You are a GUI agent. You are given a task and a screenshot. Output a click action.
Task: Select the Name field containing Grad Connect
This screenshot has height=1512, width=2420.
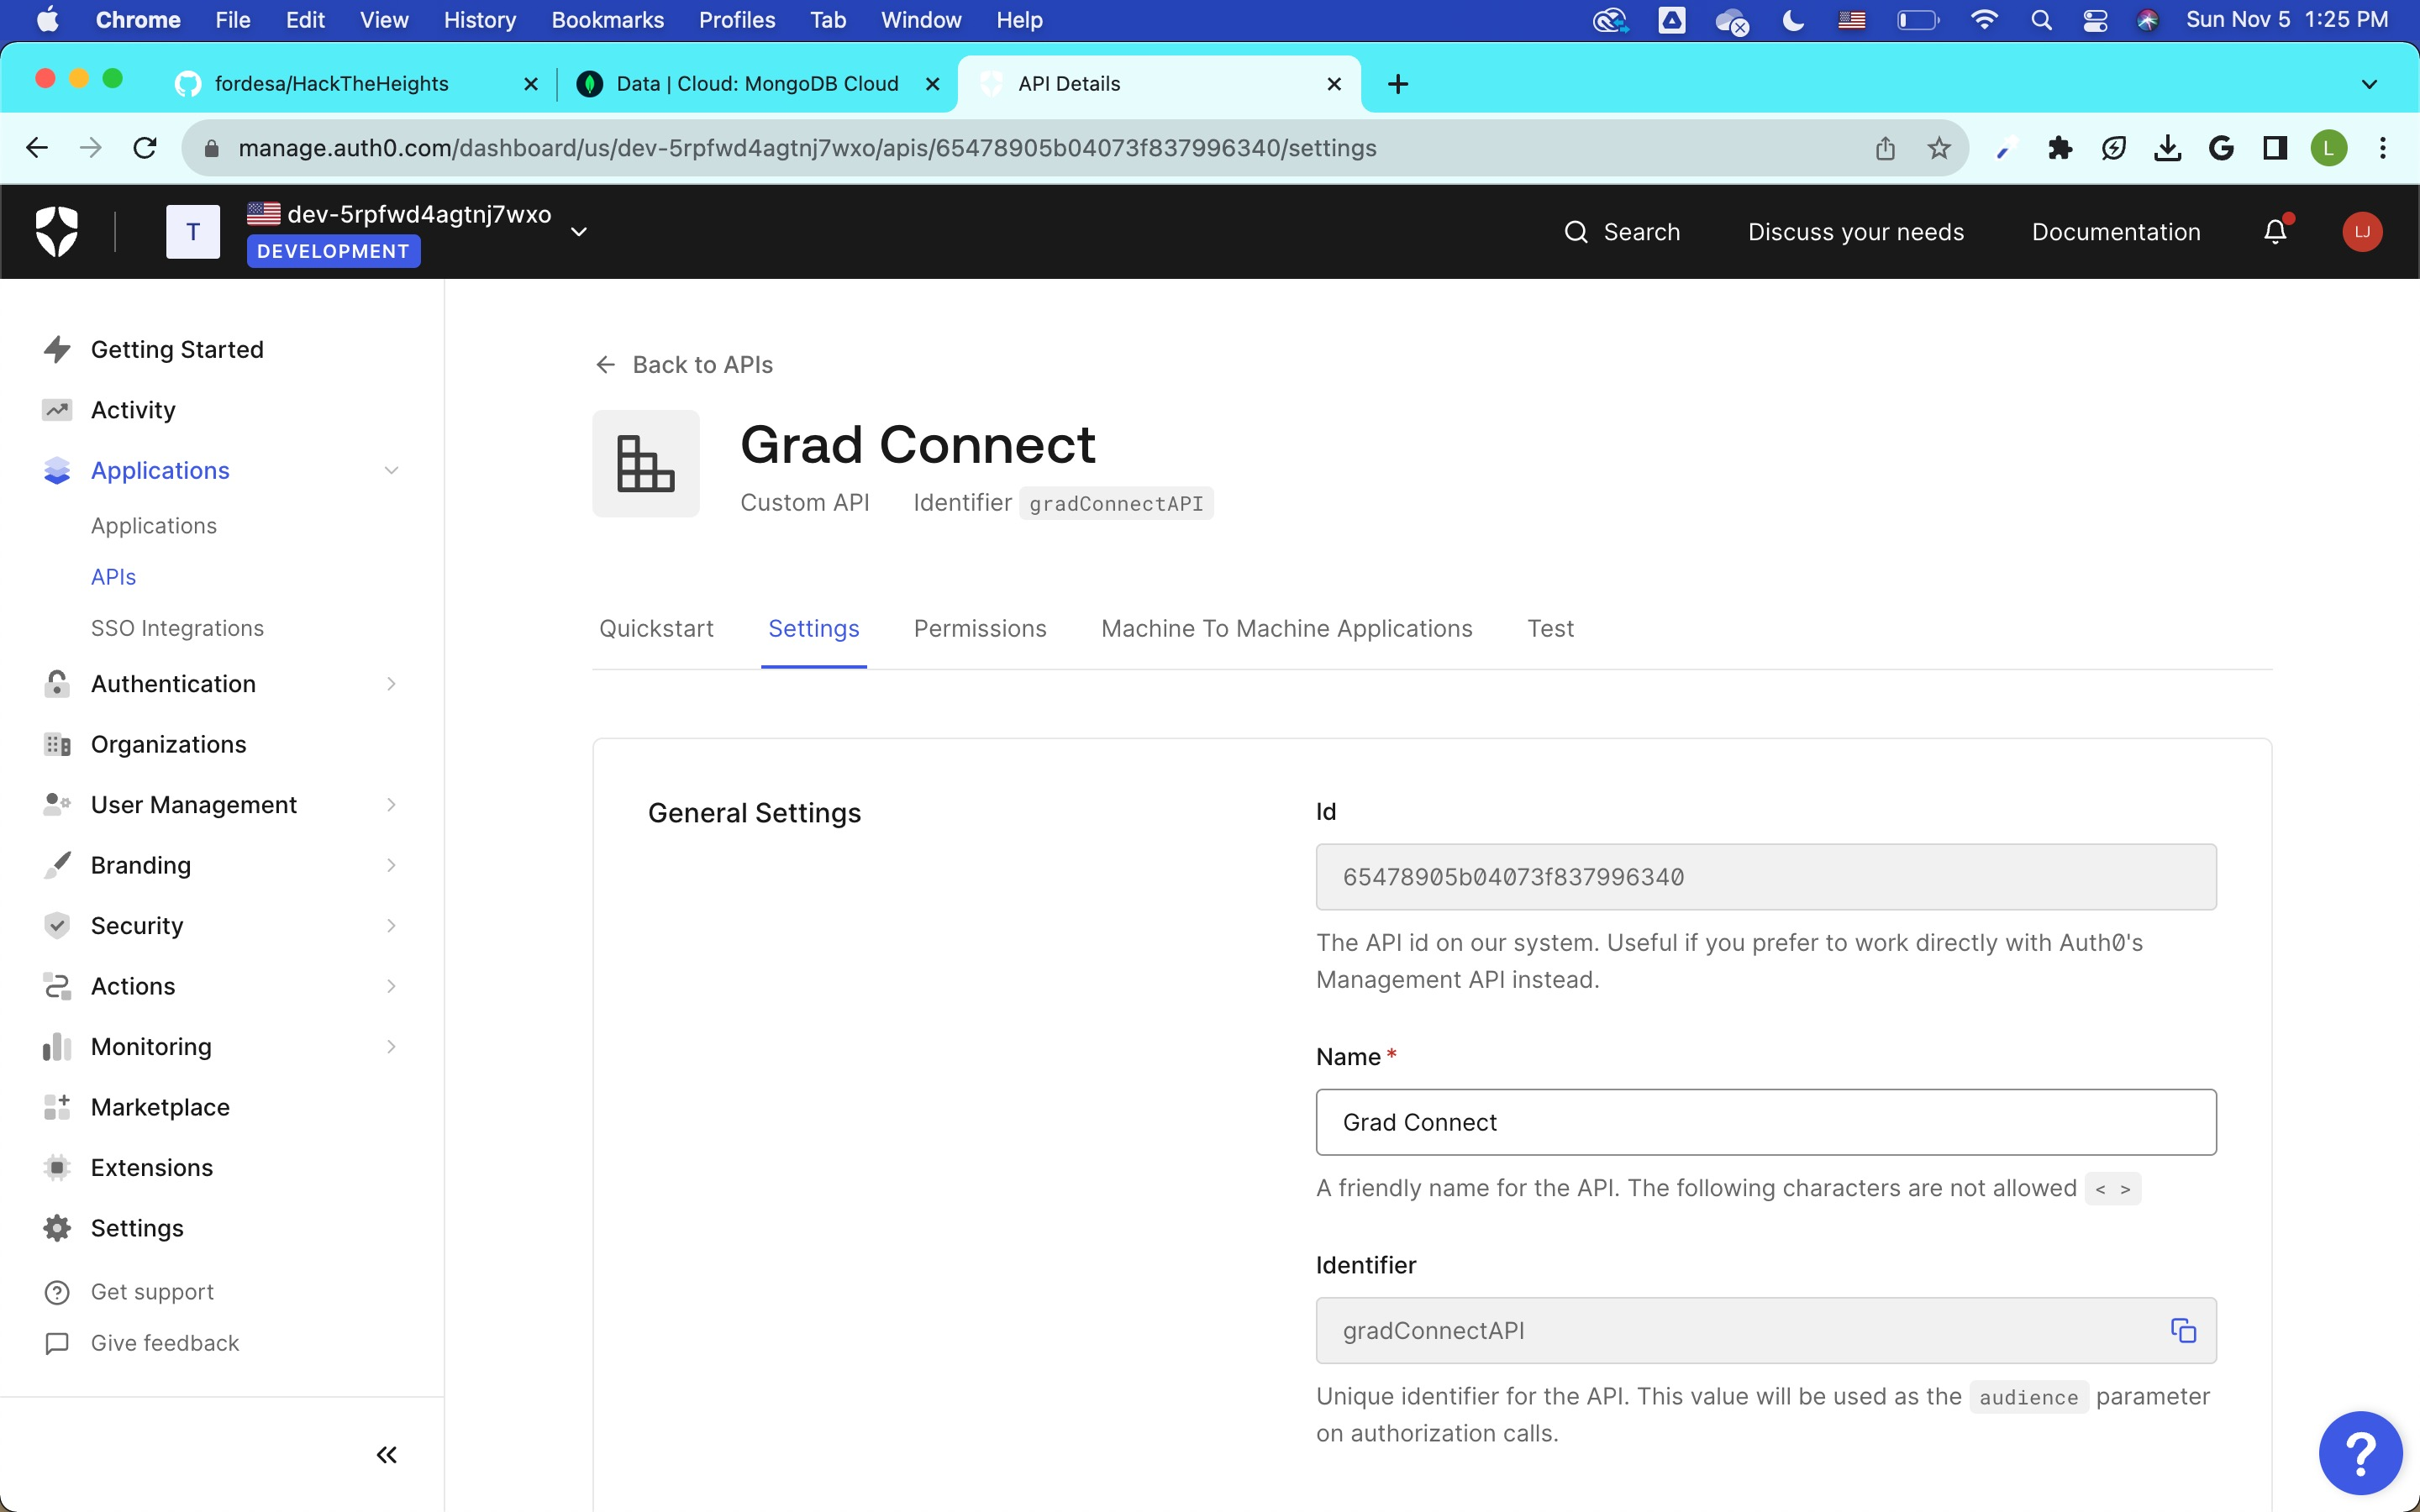point(1765,1122)
